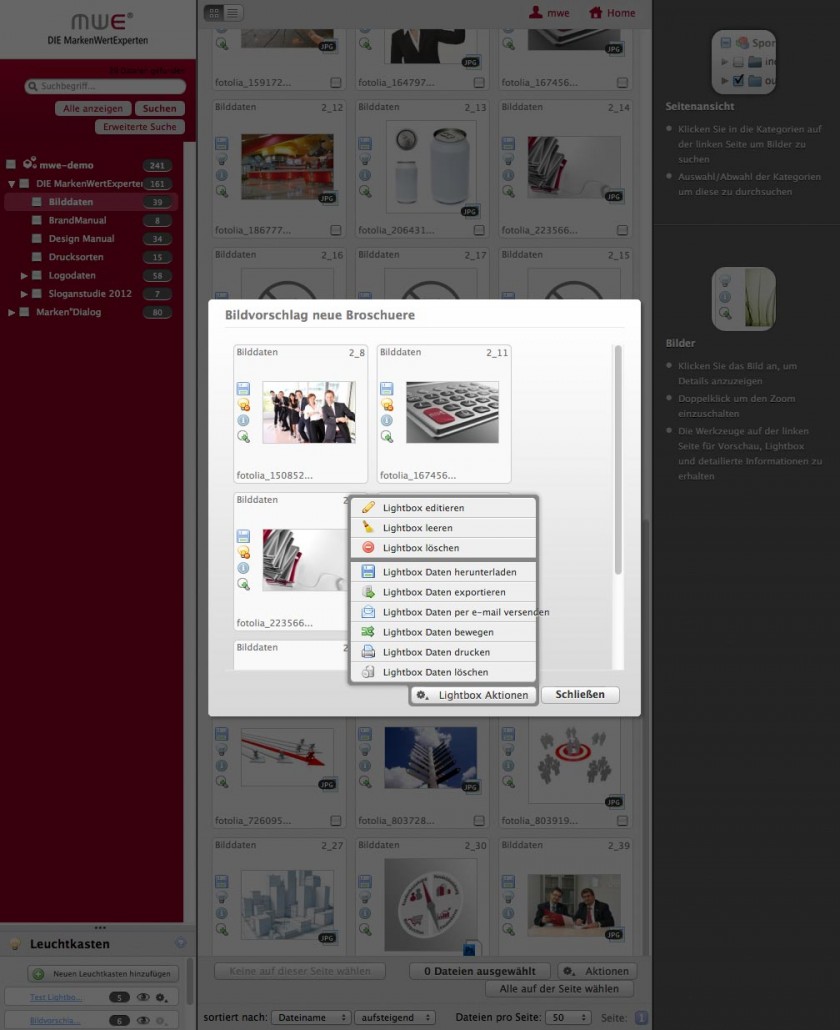Click zoom icon on background fotolia_726095 card
Viewport: 840px width, 1030px height.
point(221,782)
